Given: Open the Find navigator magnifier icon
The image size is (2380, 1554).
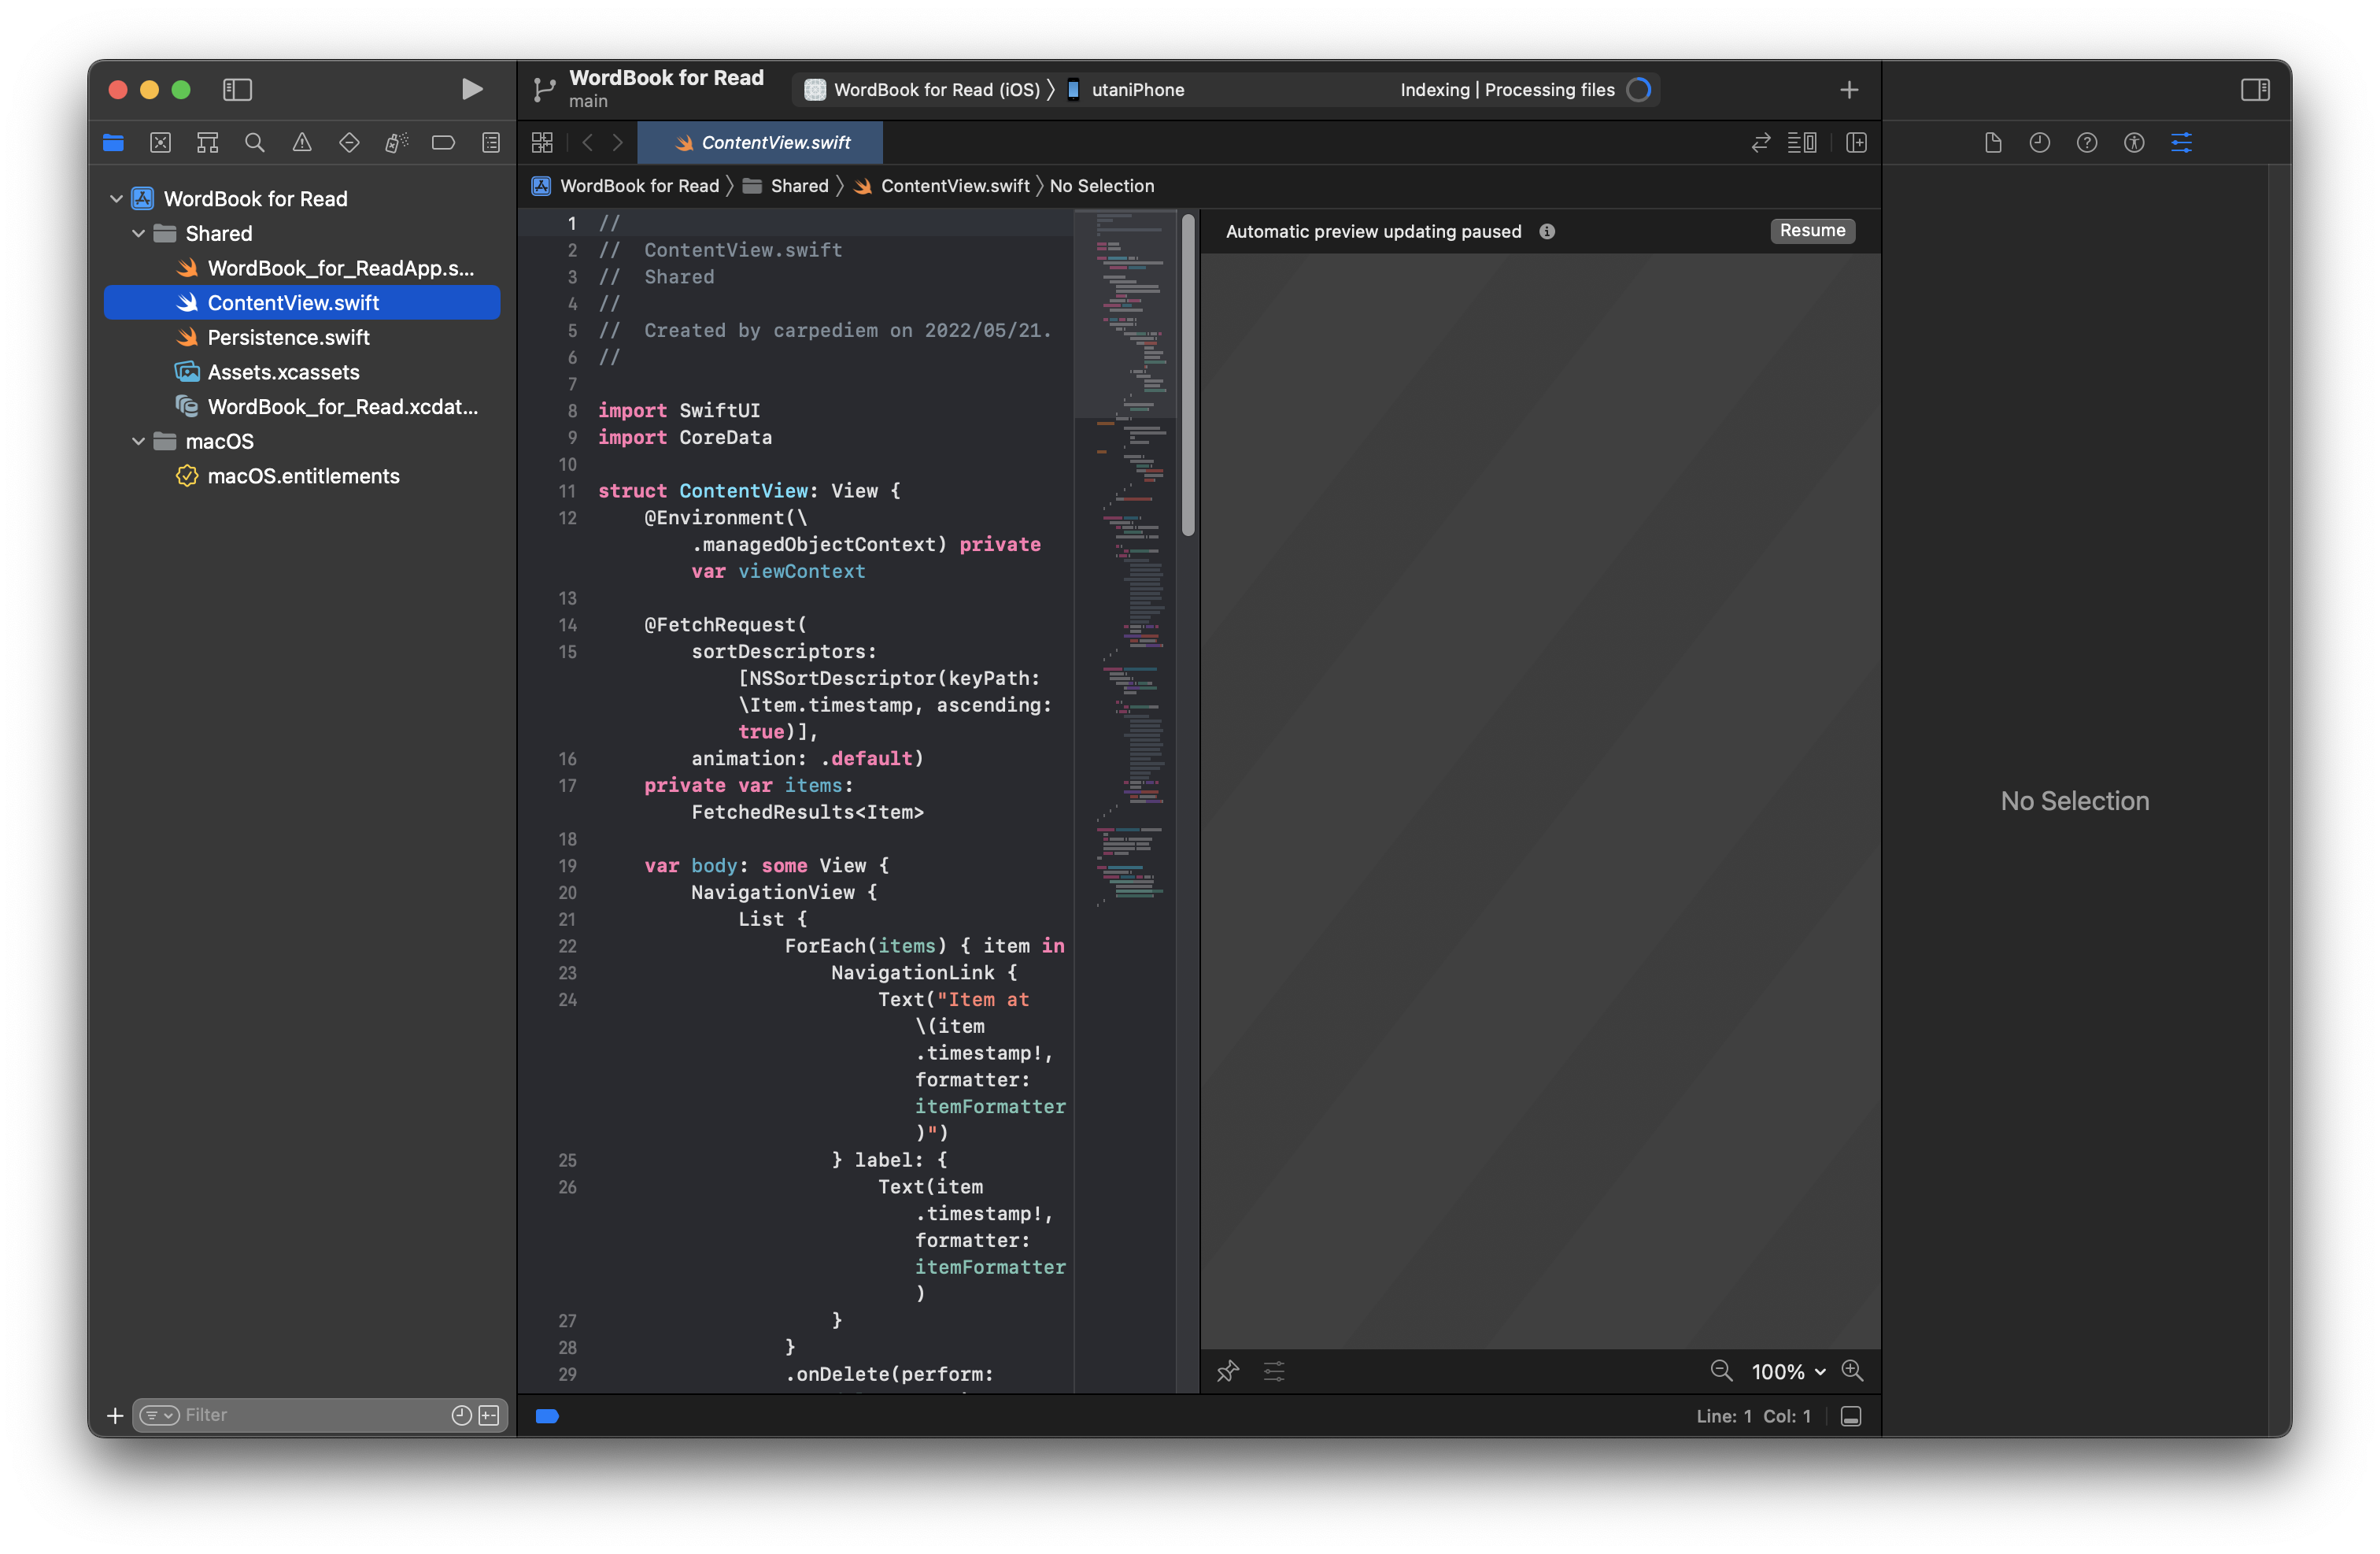Looking at the screenshot, I should point(255,143).
